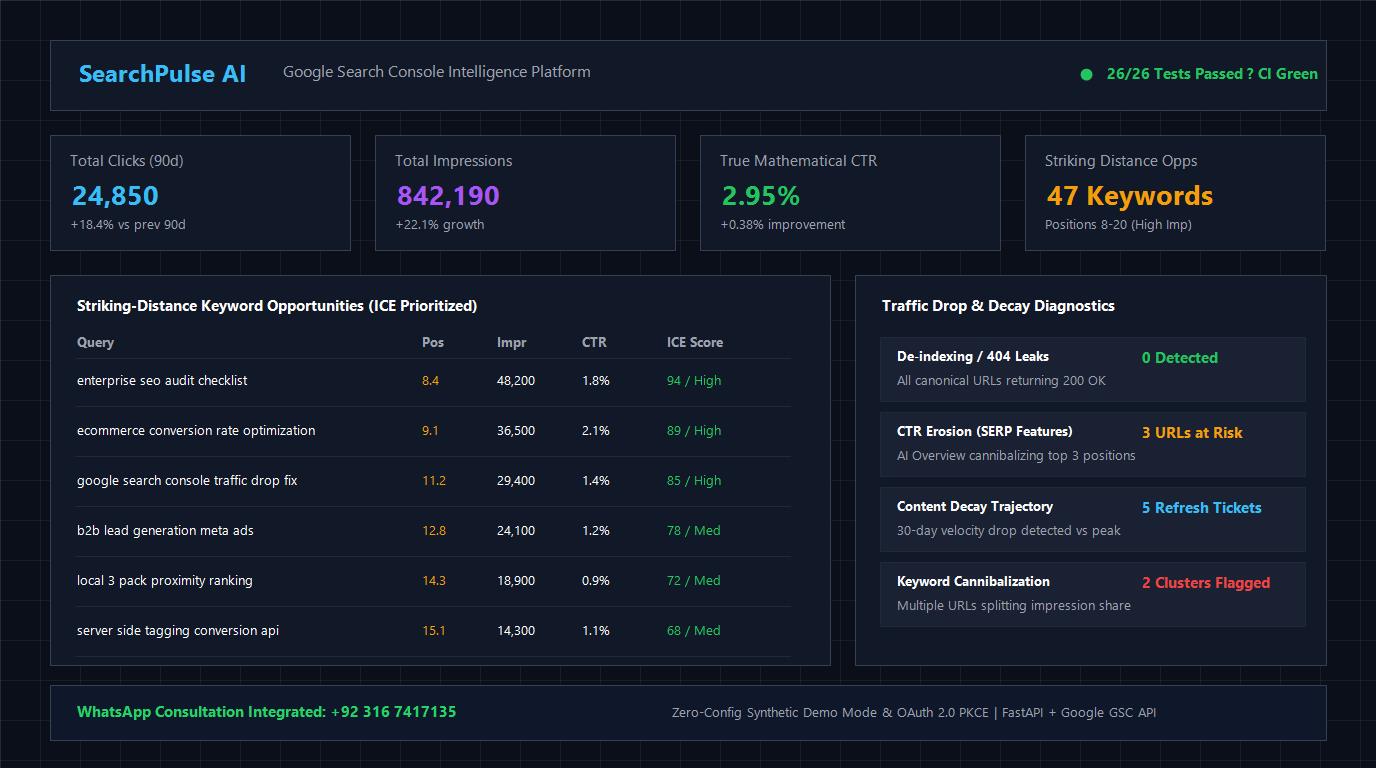This screenshot has width=1376, height=768.
Task: Click the '3 URLs at Risk' status
Action: coord(1192,433)
